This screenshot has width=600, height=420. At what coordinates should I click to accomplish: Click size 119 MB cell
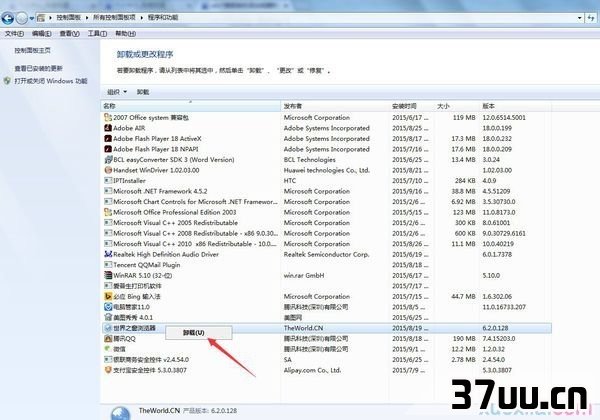coord(464,117)
